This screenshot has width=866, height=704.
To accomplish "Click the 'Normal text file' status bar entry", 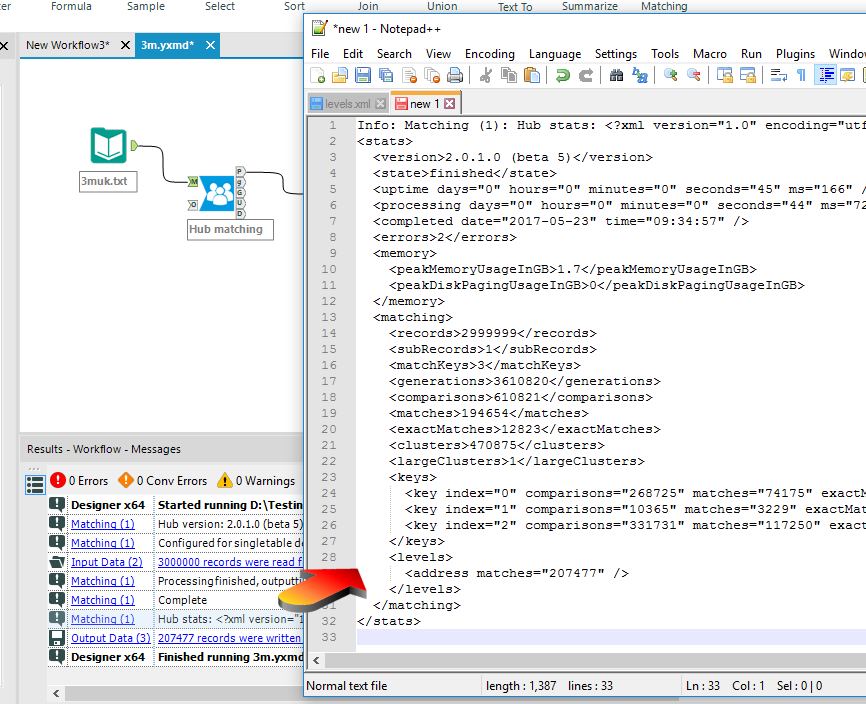I will click(x=347, y=686).
